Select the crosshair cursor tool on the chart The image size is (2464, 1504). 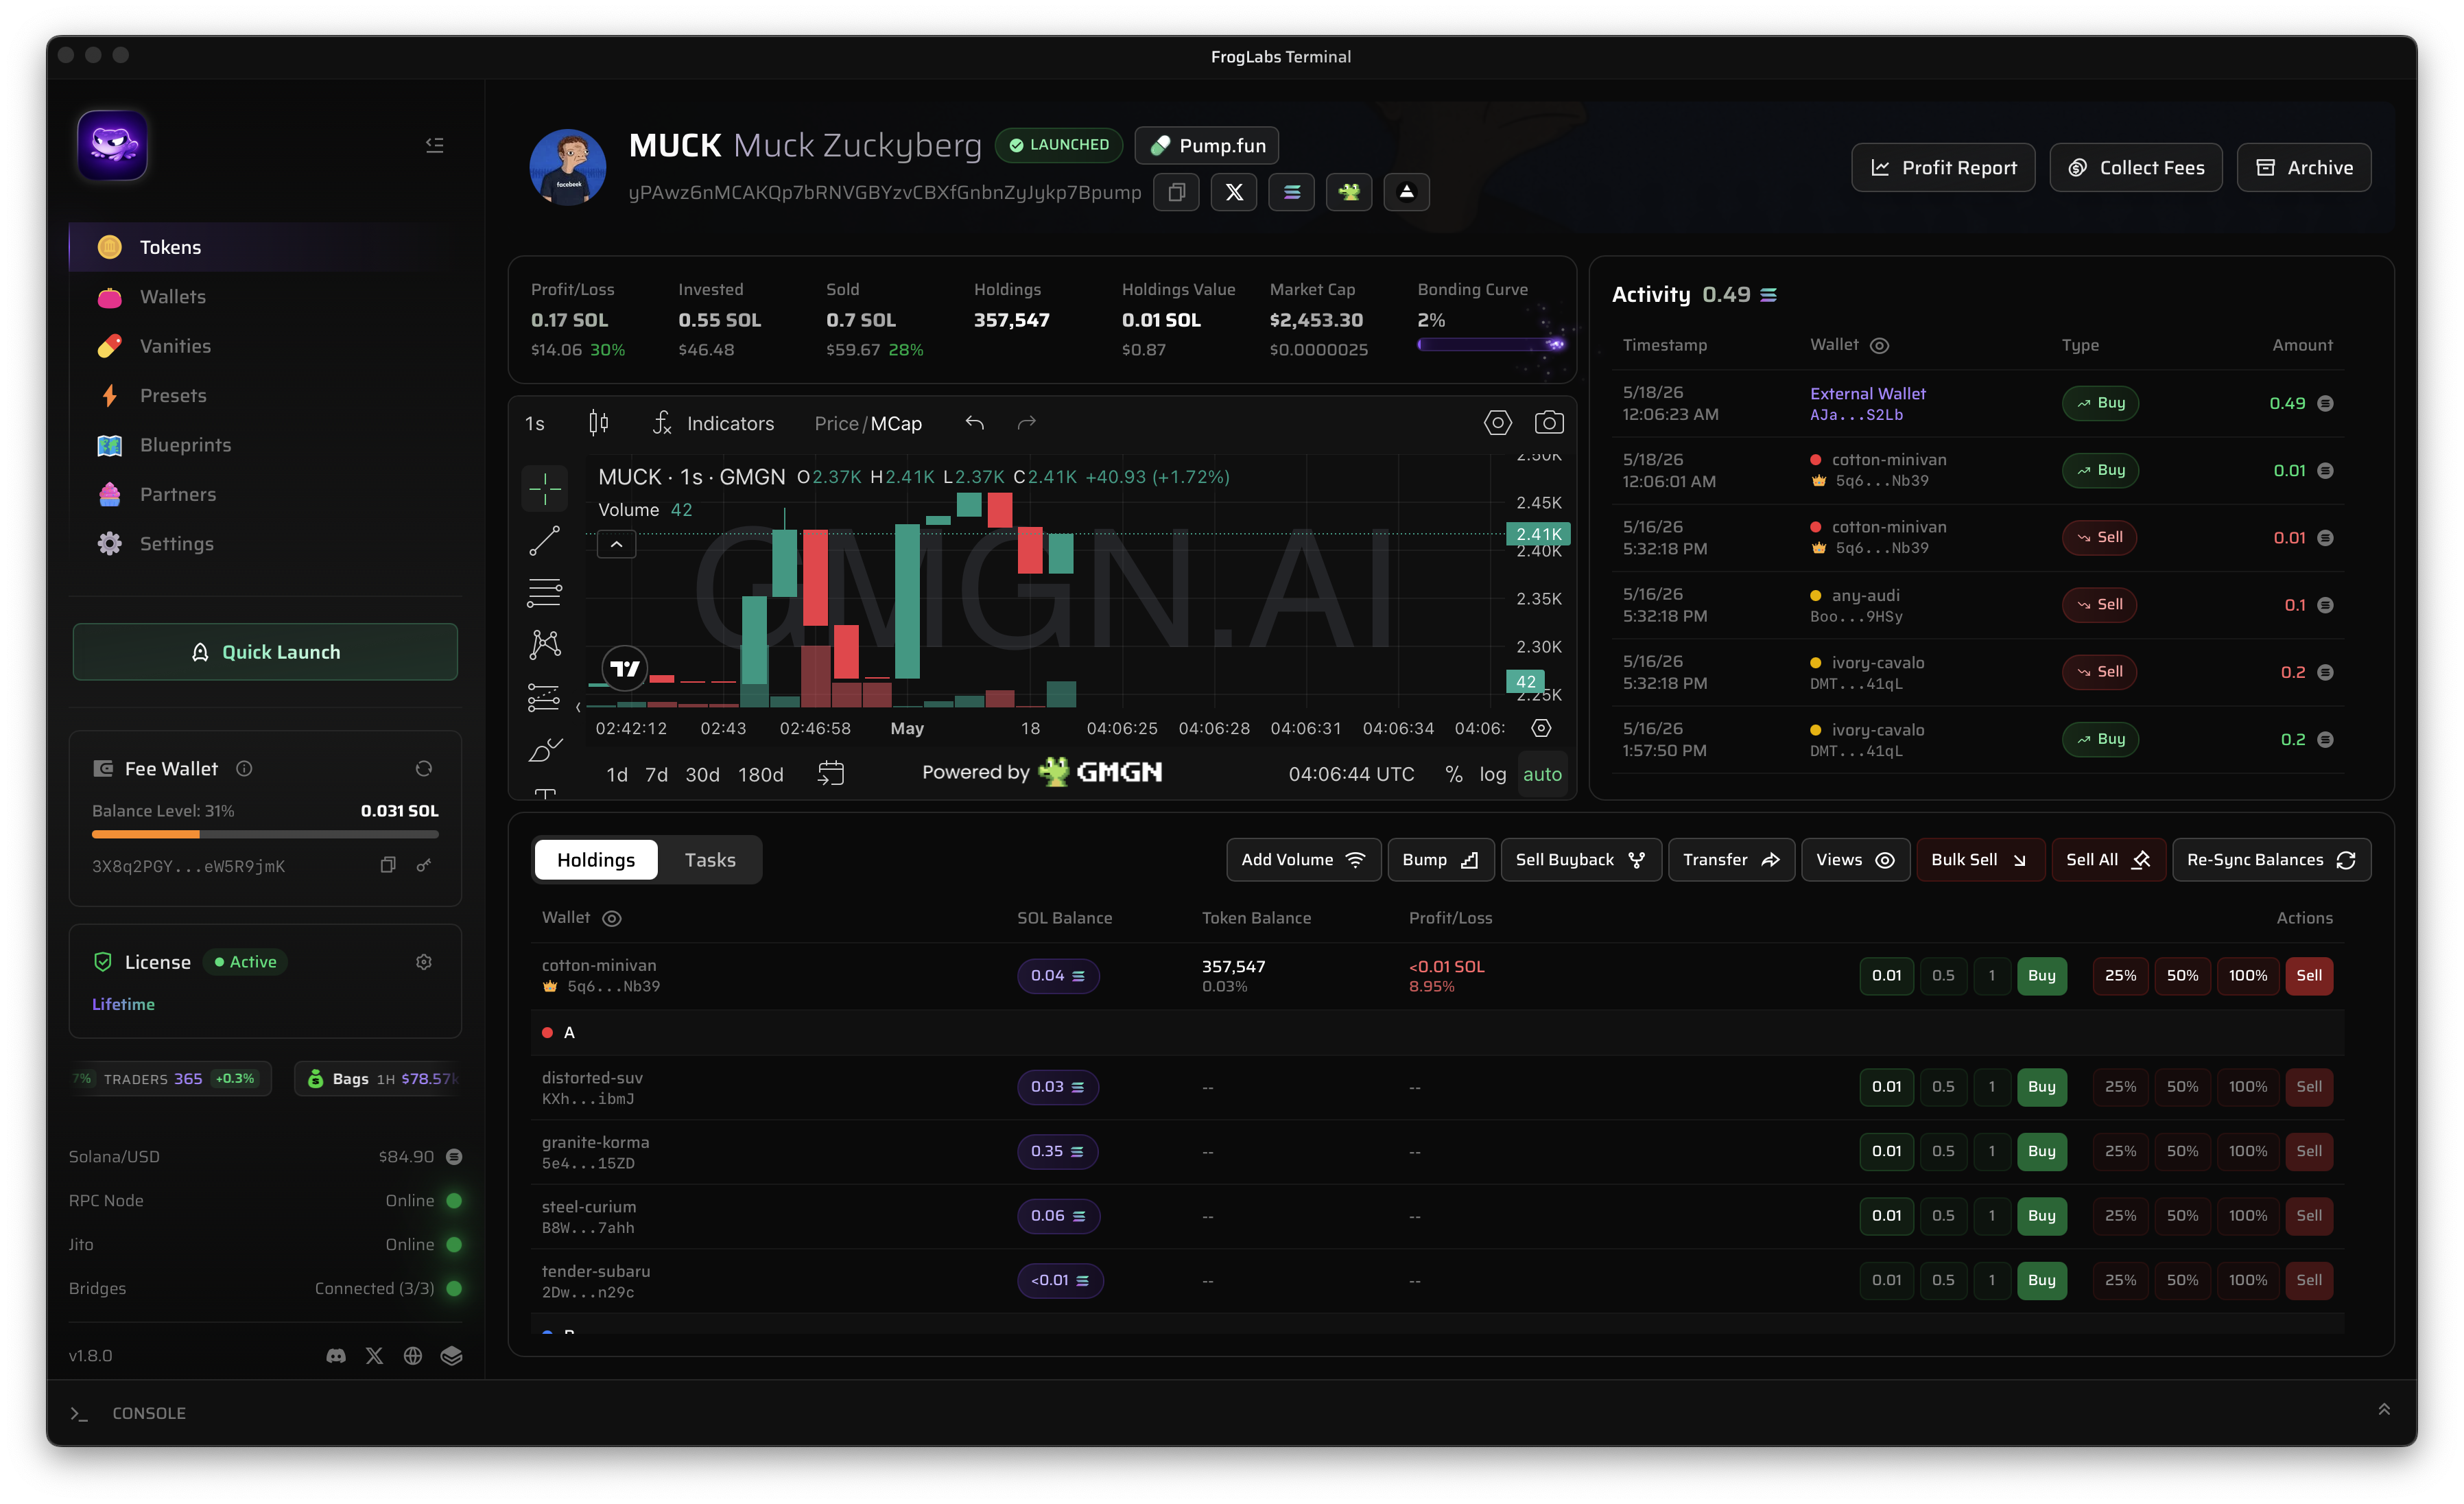545,489
